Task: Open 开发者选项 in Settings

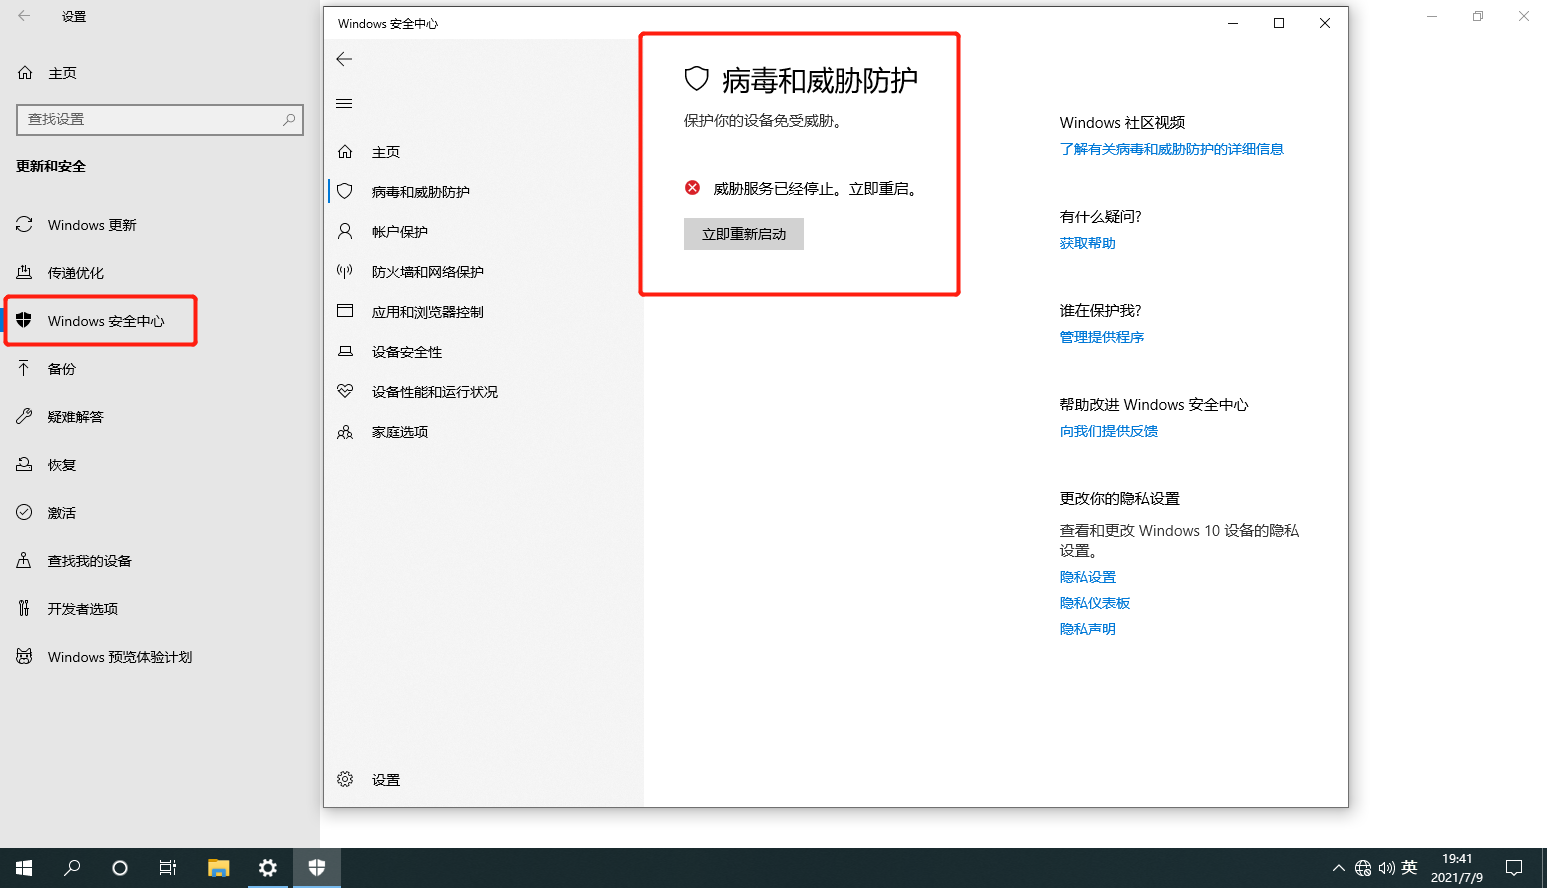Action: [83, 609]
